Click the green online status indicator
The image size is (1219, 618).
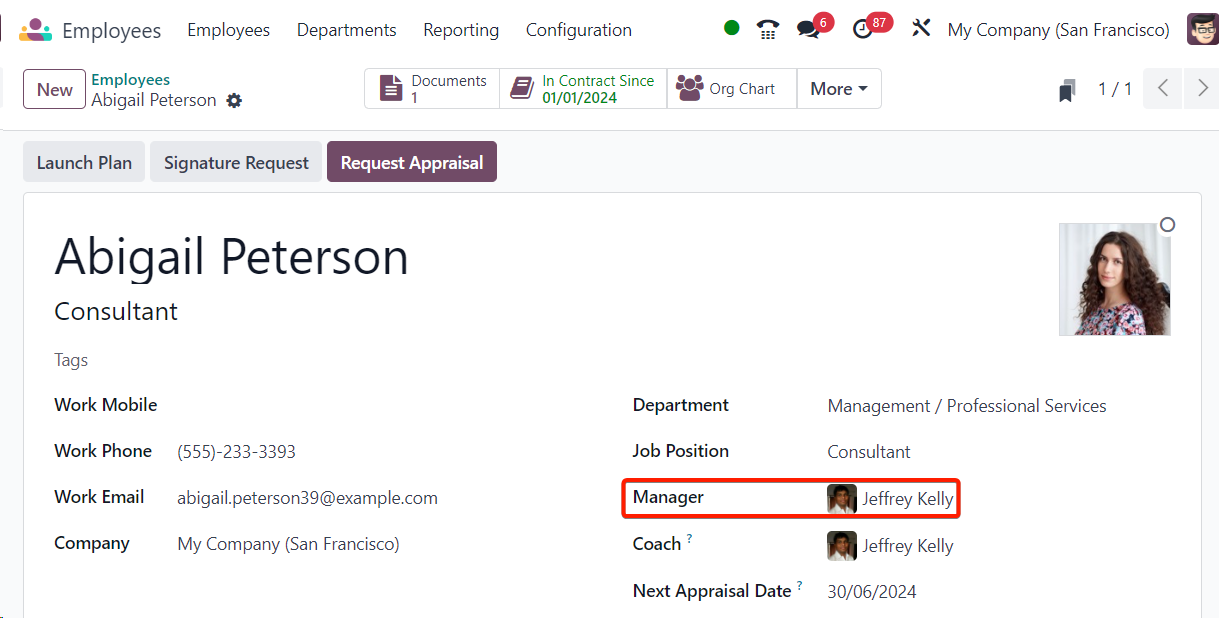pyautogui.click(x=732, y=28)
